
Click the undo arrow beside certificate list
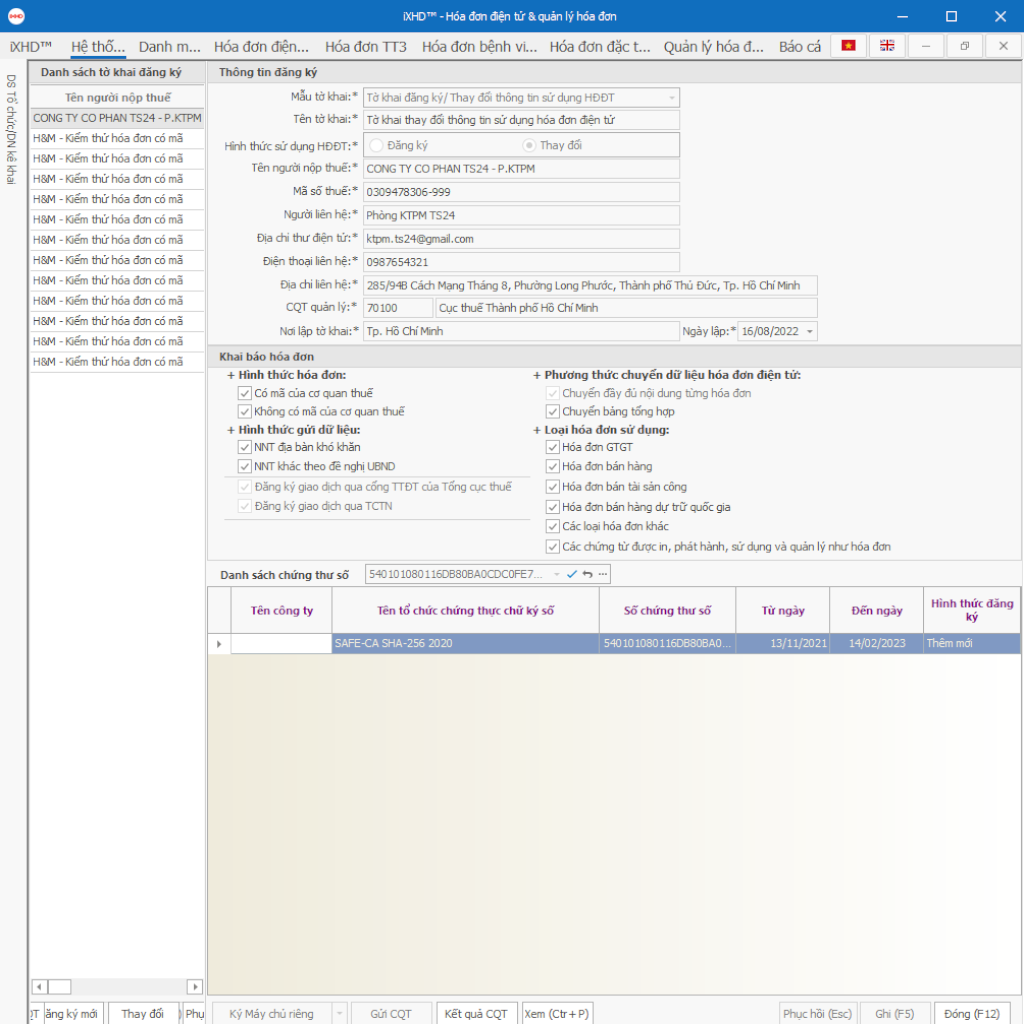587,574
